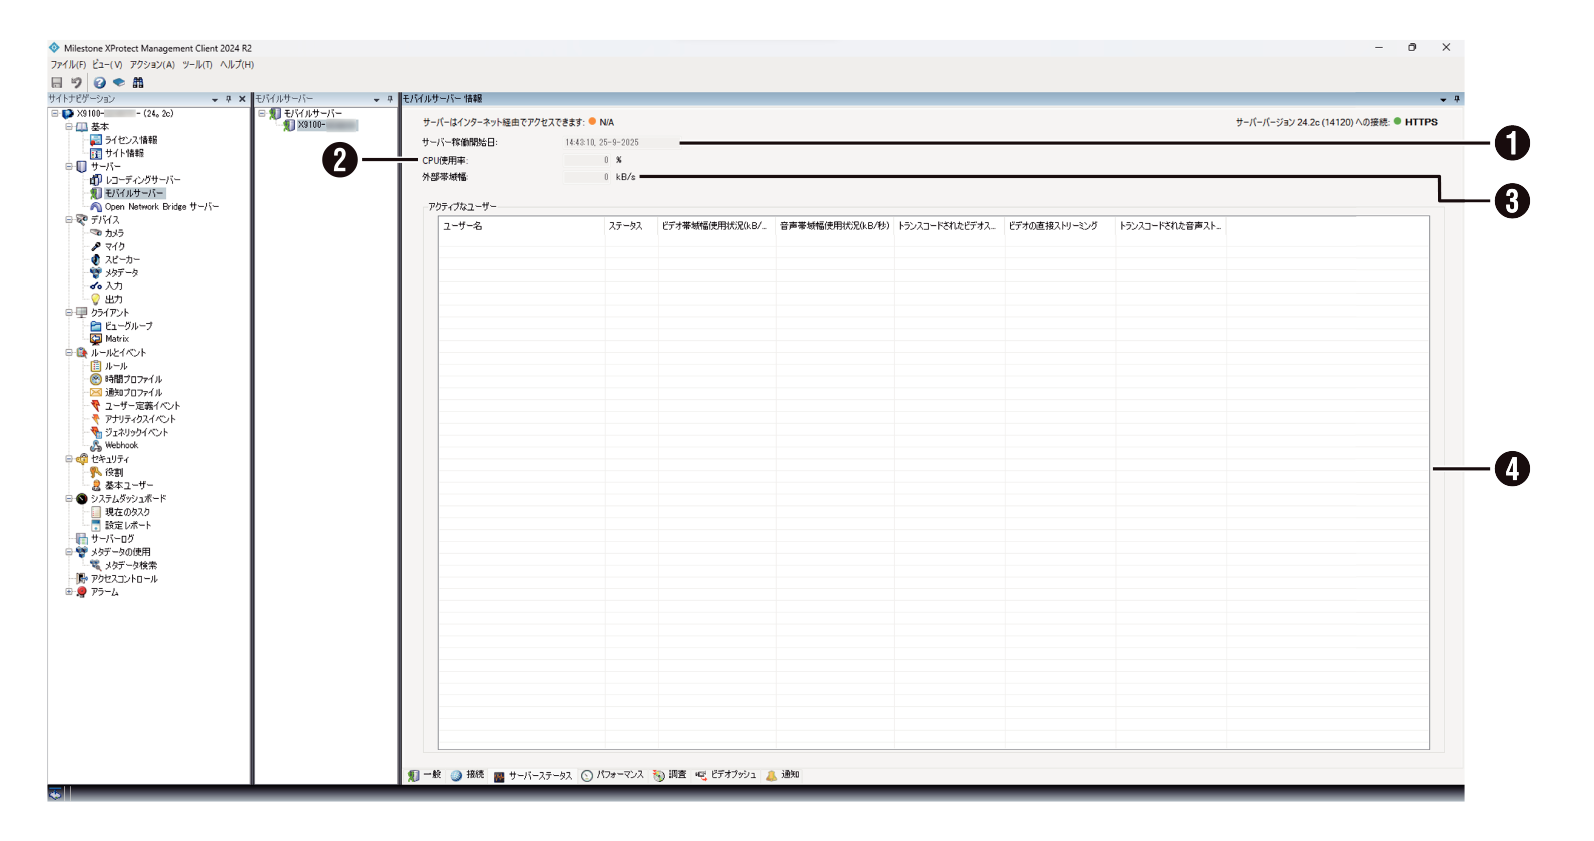Screen dimensions: 1594x841
Task: Click ステータス column header
Action: [x=631, y=226]
